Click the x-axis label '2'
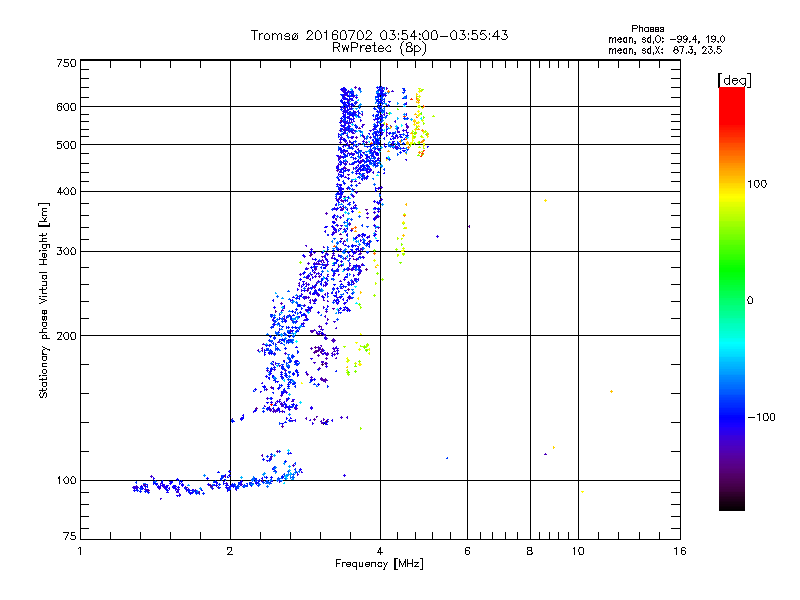 point(230,551)
